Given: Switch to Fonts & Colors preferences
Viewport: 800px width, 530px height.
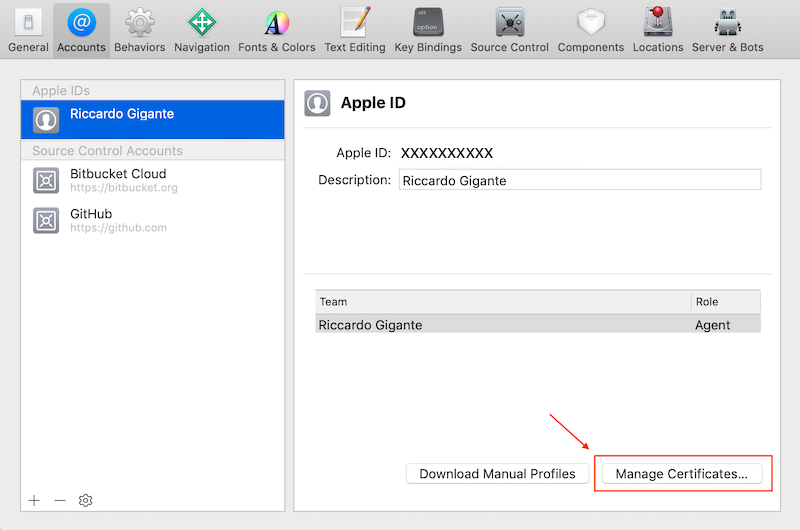Looking at the screenshot, I should coord(277,30).
